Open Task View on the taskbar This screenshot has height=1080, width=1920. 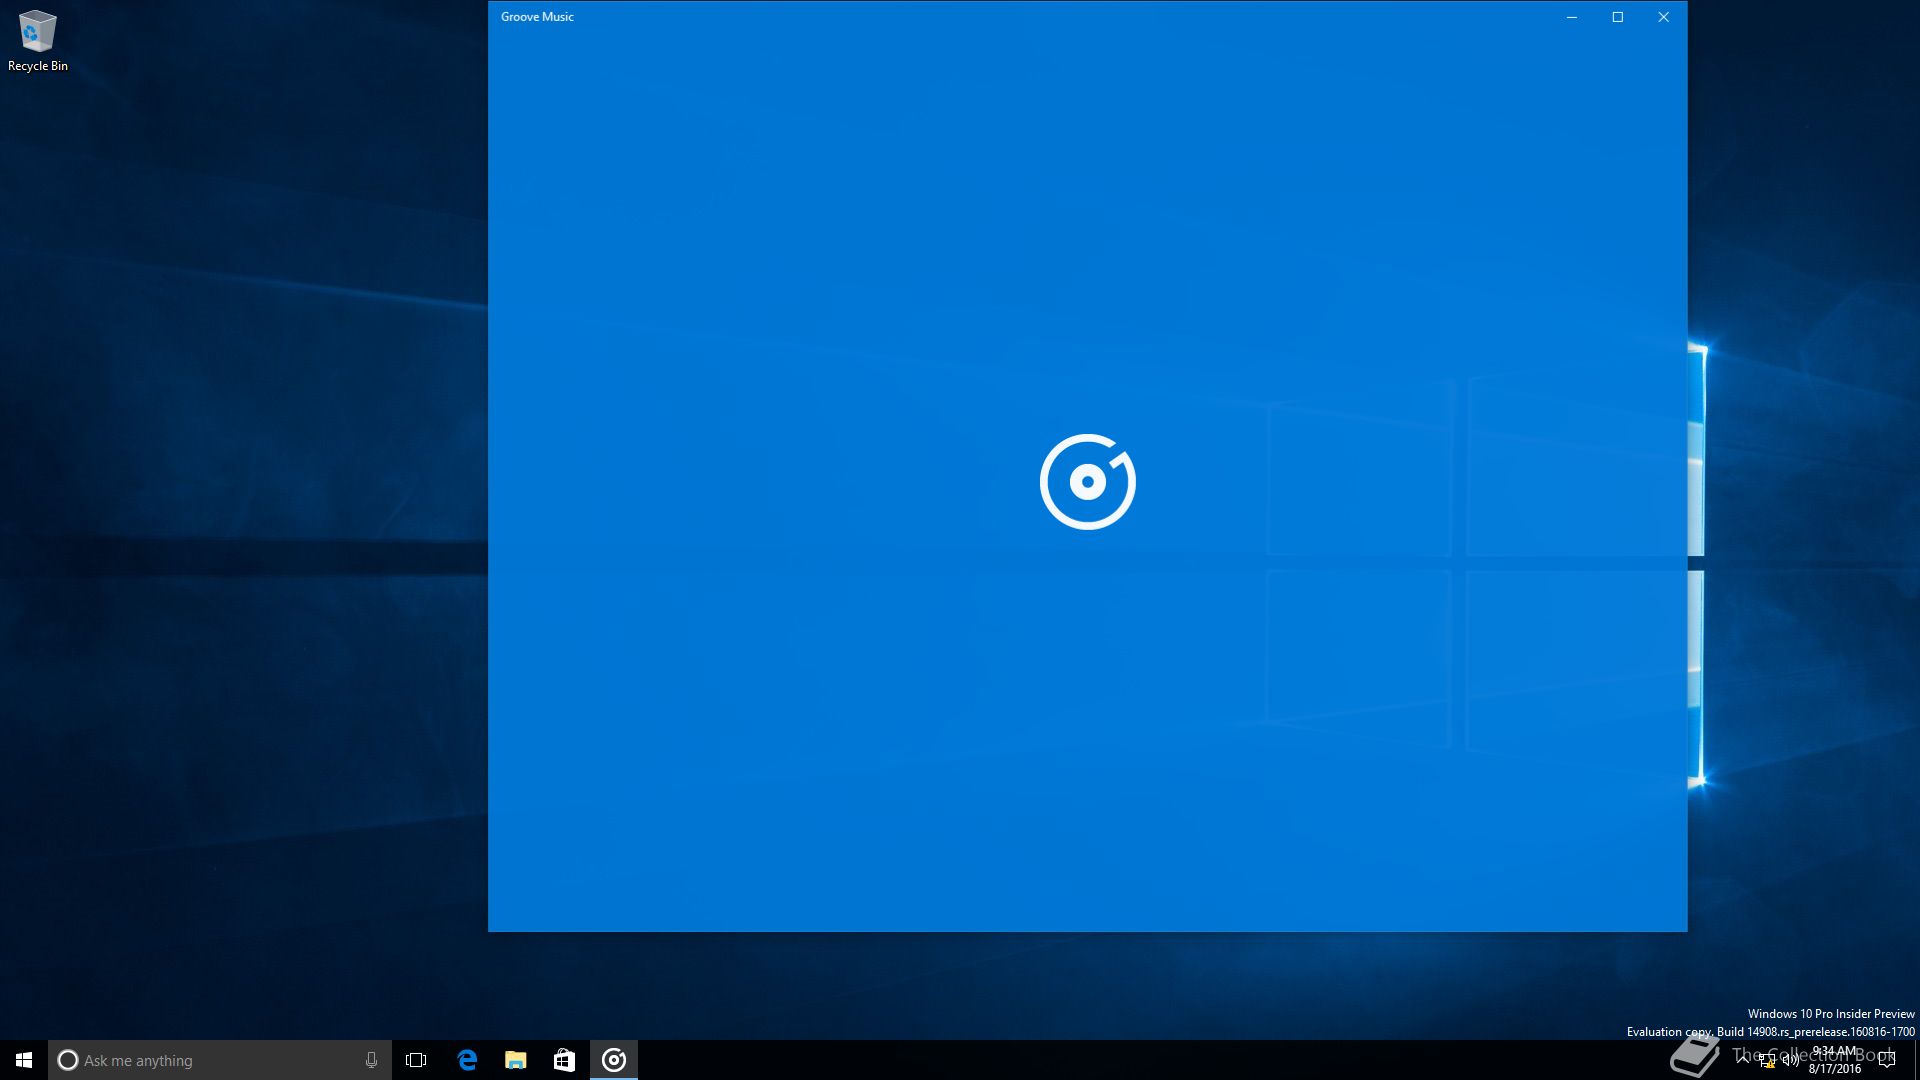416,1060
